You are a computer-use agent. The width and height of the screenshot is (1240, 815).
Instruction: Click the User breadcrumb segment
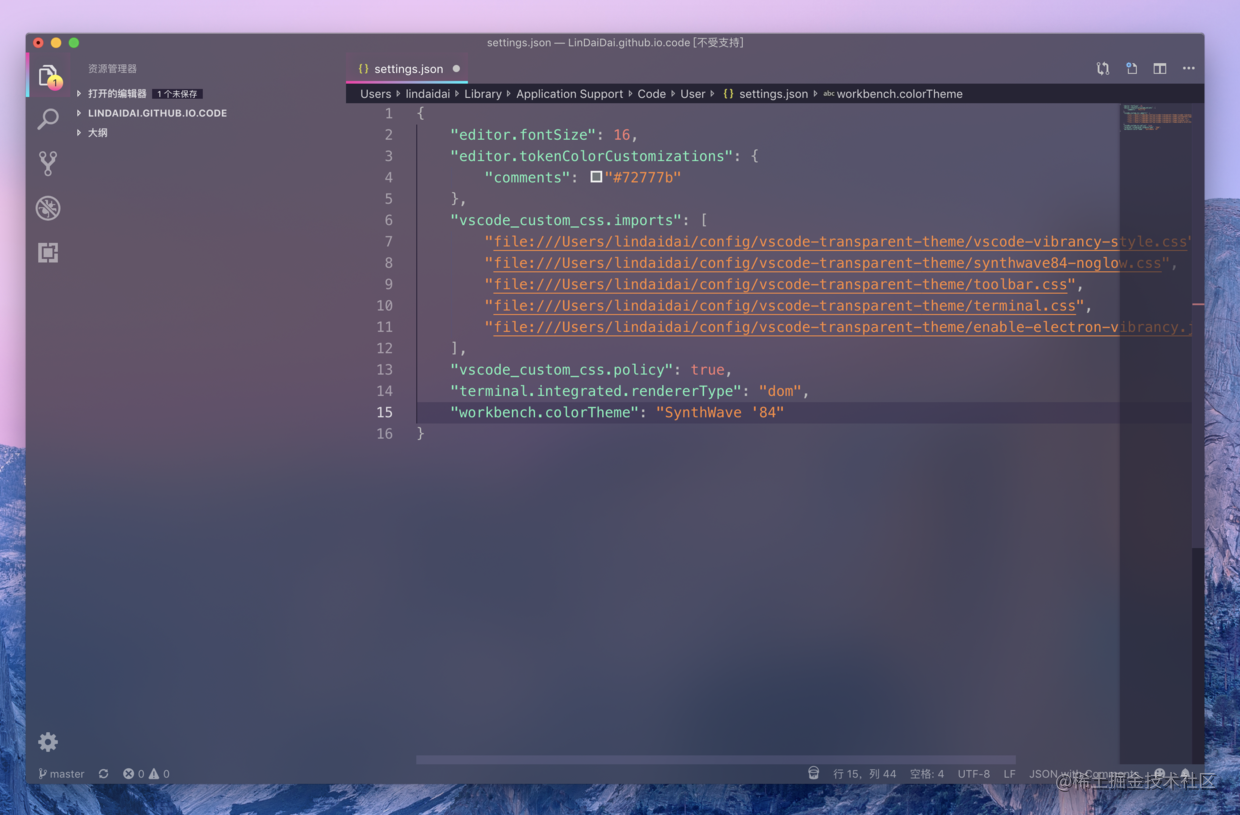click(x=693, y=94)
